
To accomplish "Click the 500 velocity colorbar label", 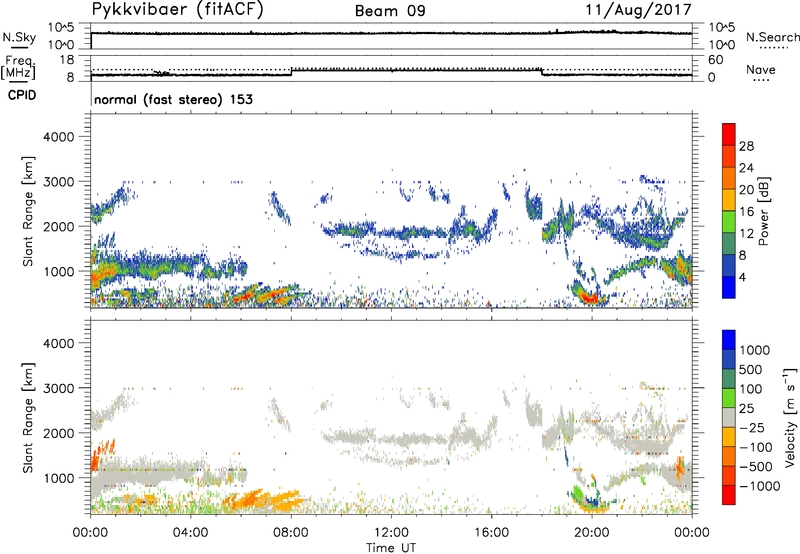I will 751,370.
